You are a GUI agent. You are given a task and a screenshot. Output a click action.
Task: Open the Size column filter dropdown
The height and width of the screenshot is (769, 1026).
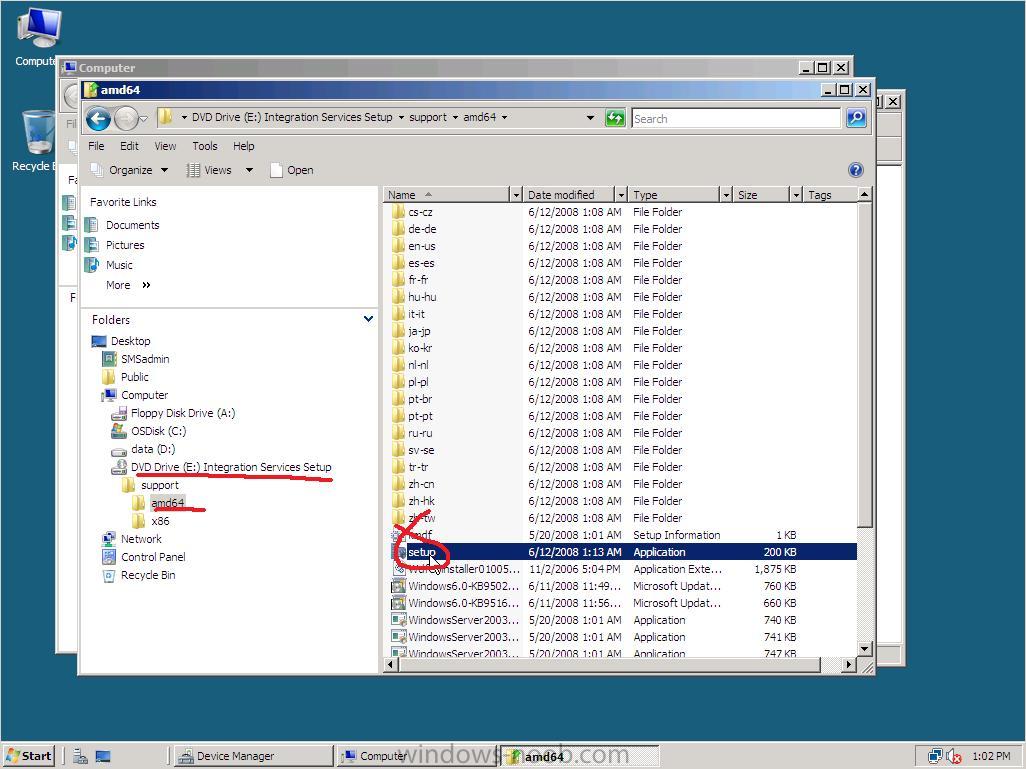[x=796, y=195]
